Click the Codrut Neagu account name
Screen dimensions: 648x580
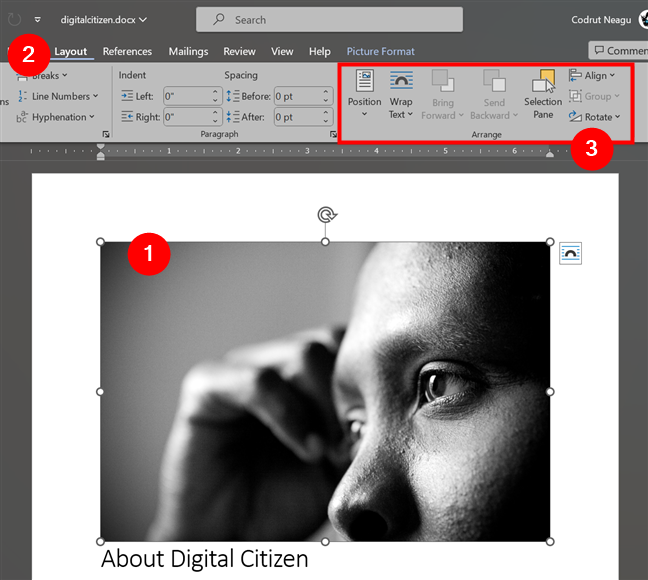pos(601,20)
